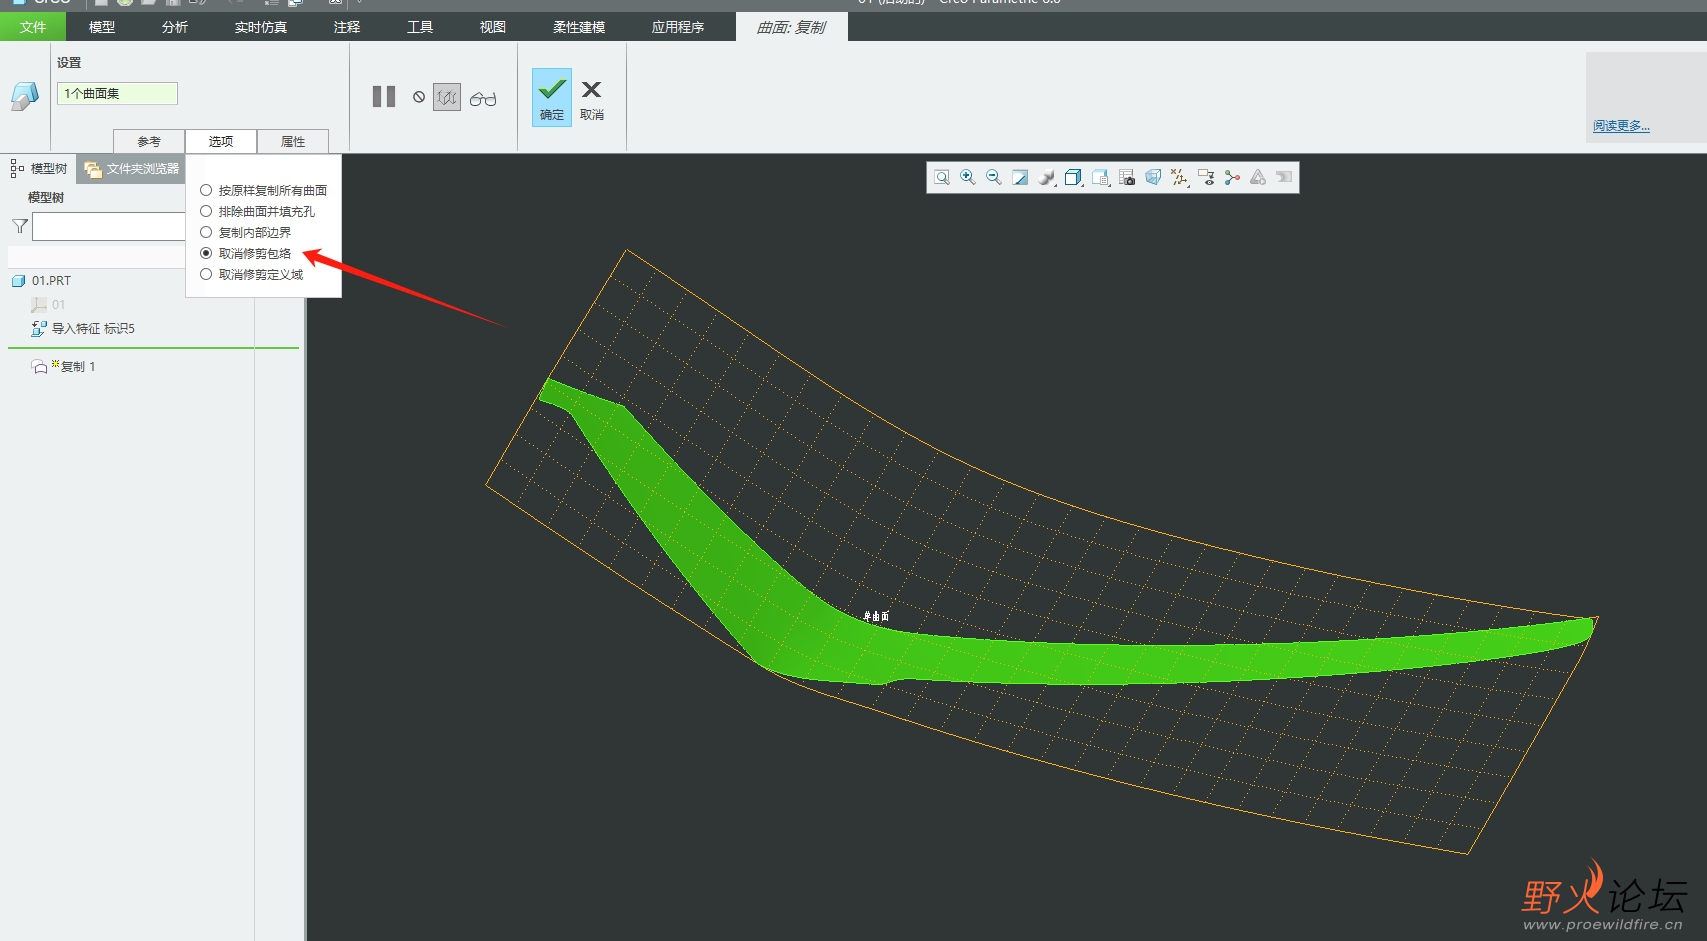Open the 实时仿真 ribbon tab
The image size is (1707, 941).
coord(261,27)
